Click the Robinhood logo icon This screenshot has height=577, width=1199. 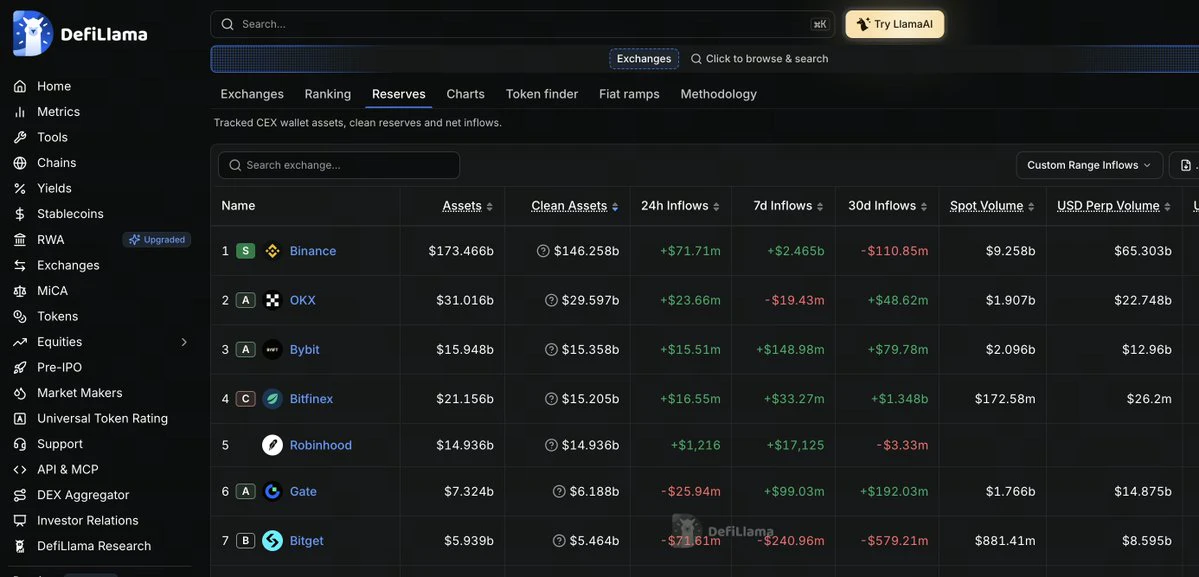[272, 445]
